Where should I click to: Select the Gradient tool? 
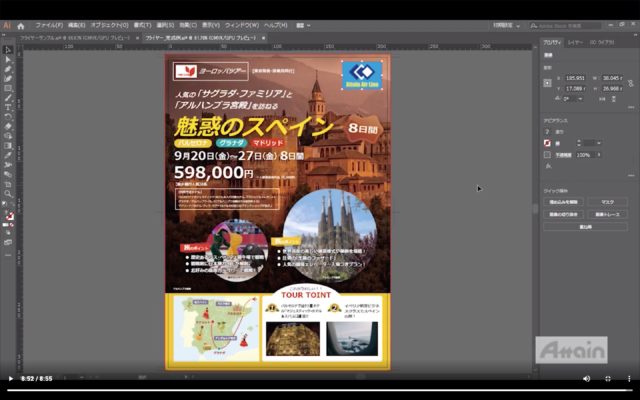(x=8, y=146)
